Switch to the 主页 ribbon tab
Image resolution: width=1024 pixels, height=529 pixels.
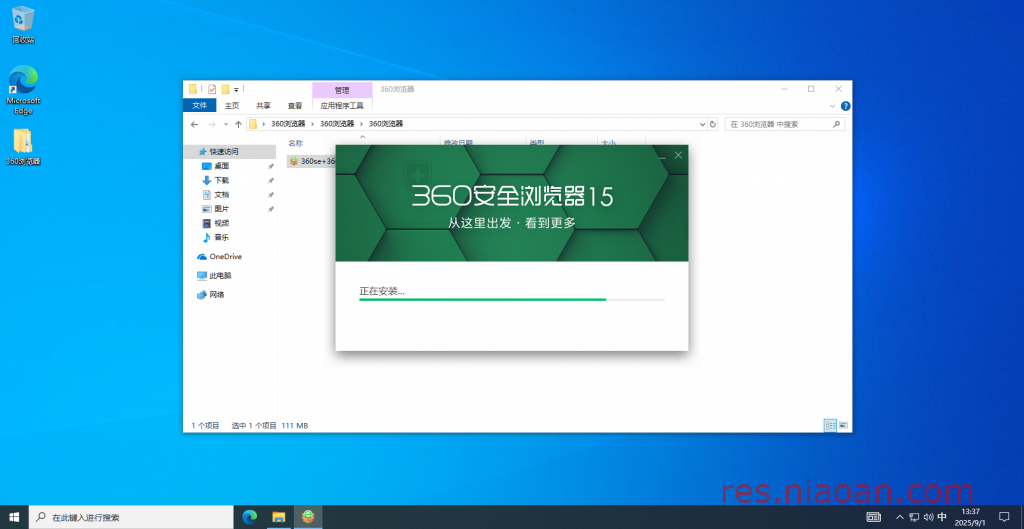[232, 105]
